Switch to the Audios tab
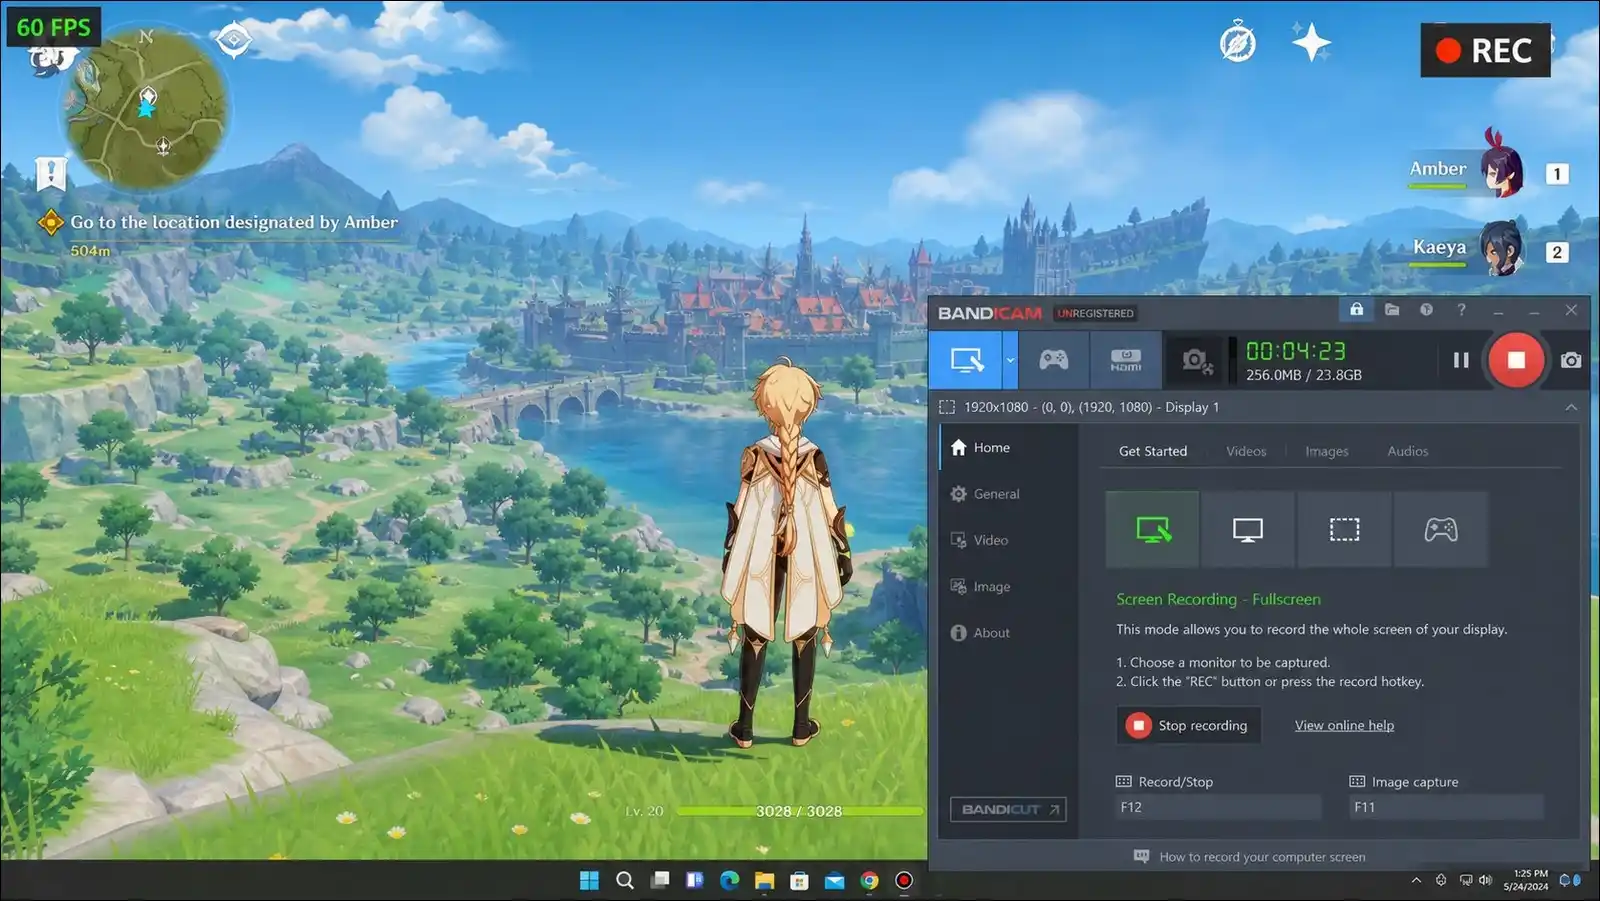The height and width of the screenshot is (901, 1600). point(1408,451)
